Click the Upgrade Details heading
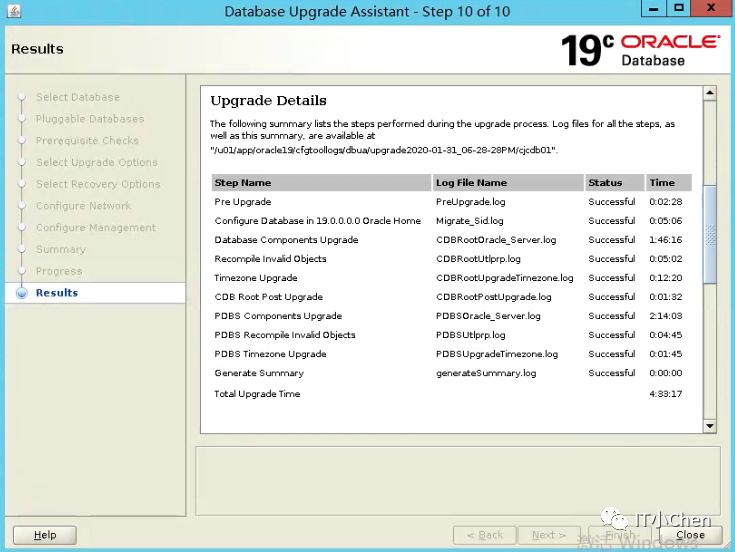The width and height of the screenshot is (735, 552). tap(269, 101)
